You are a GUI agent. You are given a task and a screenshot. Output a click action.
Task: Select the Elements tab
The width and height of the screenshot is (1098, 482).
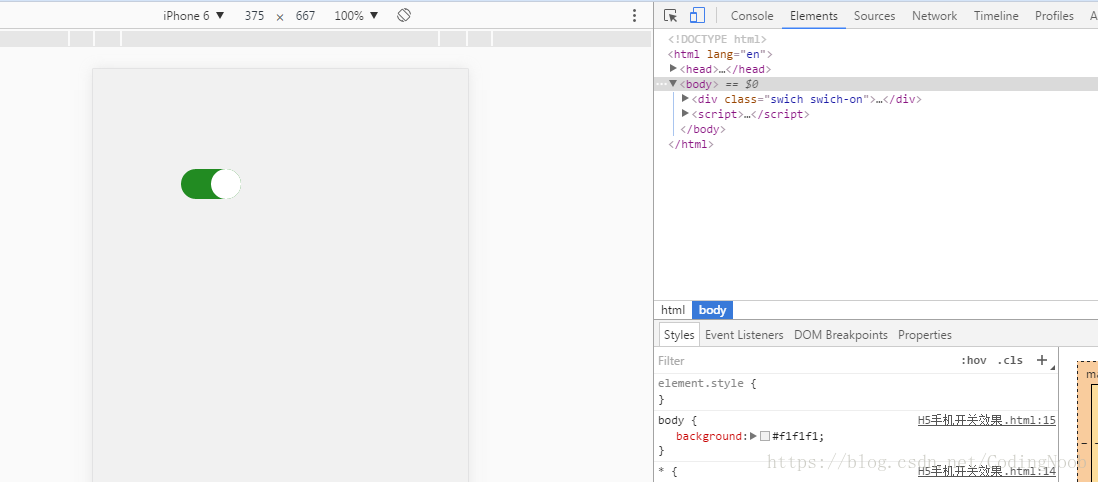click(x=814, y=15)
